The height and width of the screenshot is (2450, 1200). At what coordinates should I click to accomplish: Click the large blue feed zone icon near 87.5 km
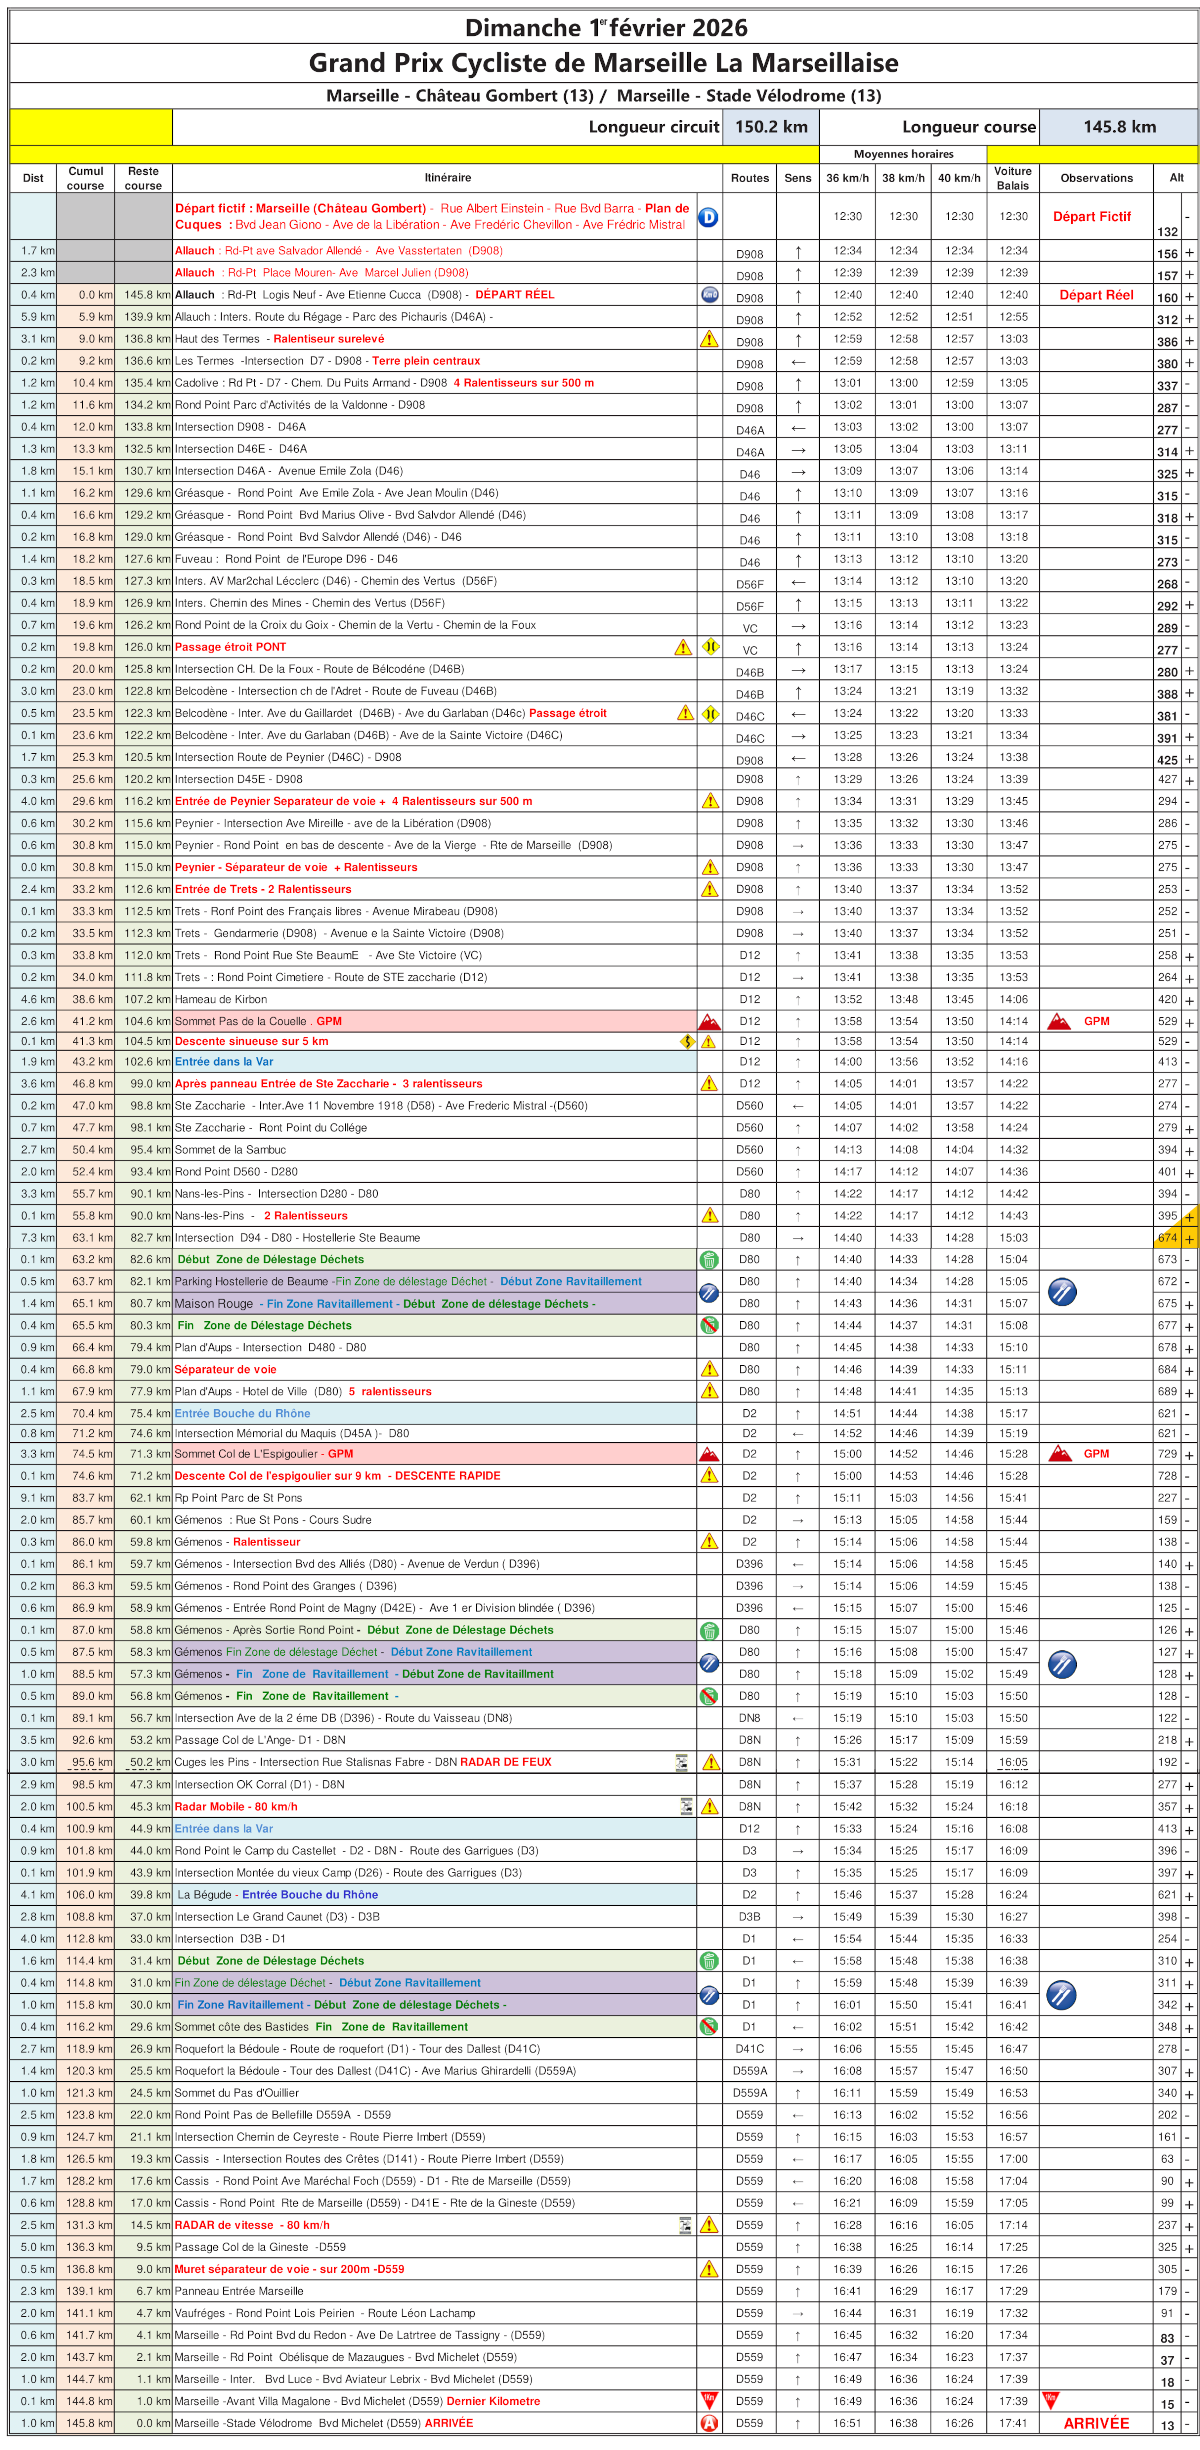pyautogui.click(x=1062, y=1664)
